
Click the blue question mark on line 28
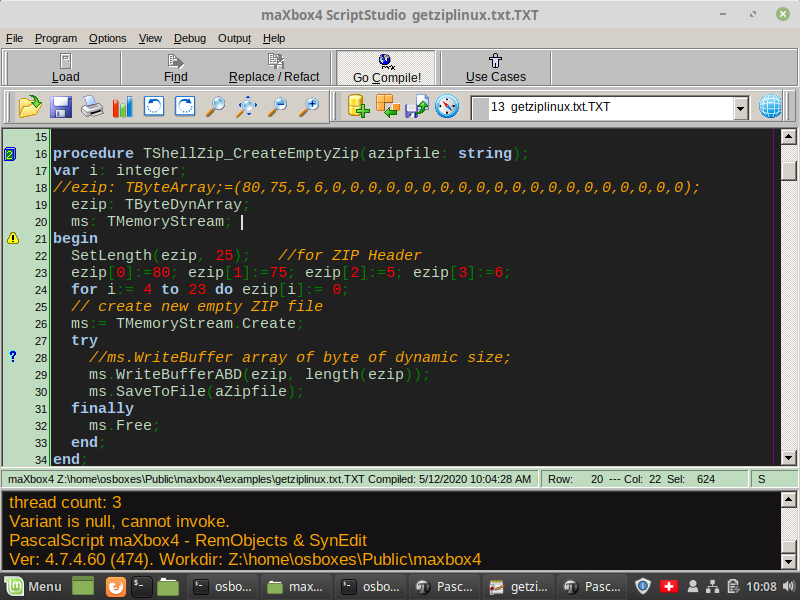(13, 357)
